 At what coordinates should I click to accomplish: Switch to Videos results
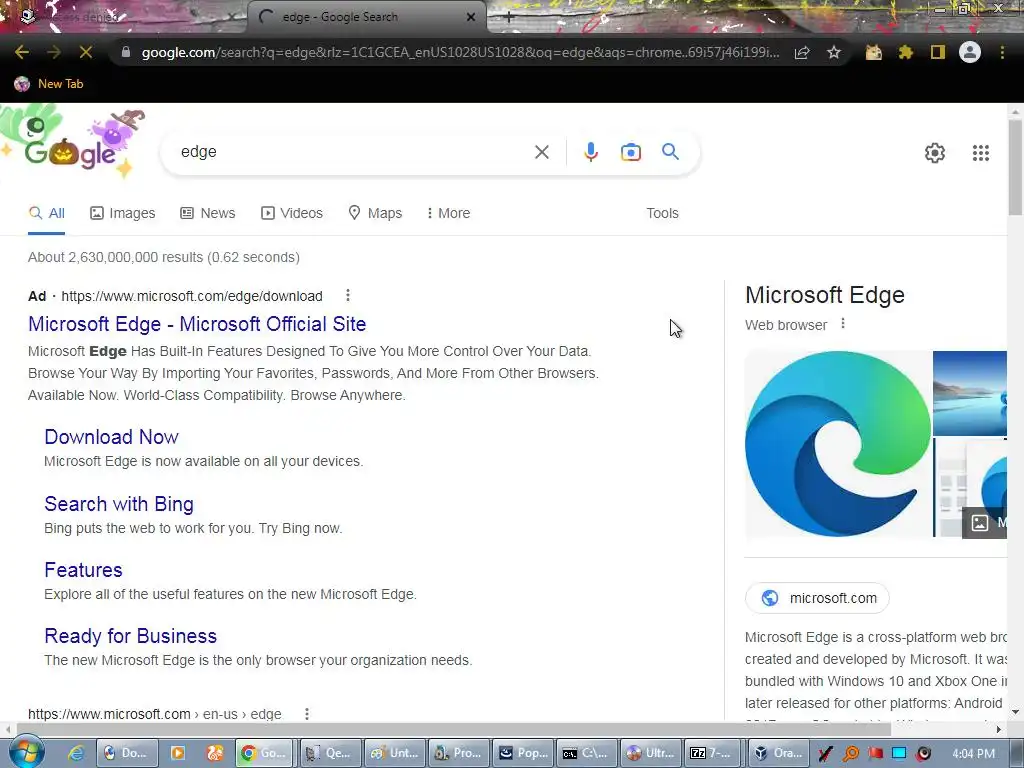(x=292, y=214)
